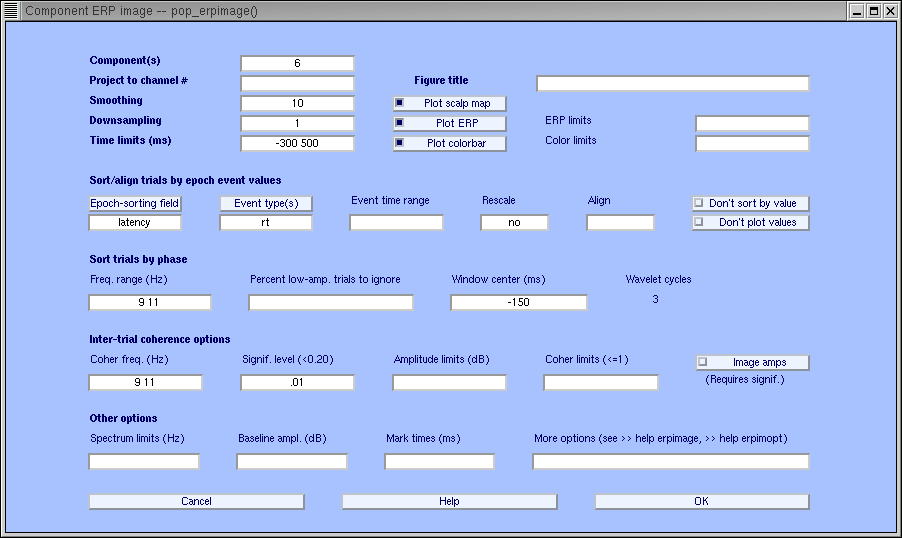The height and width of the screenshot is (538, 902).
Task: Open the window menu icon in title bar
Action: (11, 10)
